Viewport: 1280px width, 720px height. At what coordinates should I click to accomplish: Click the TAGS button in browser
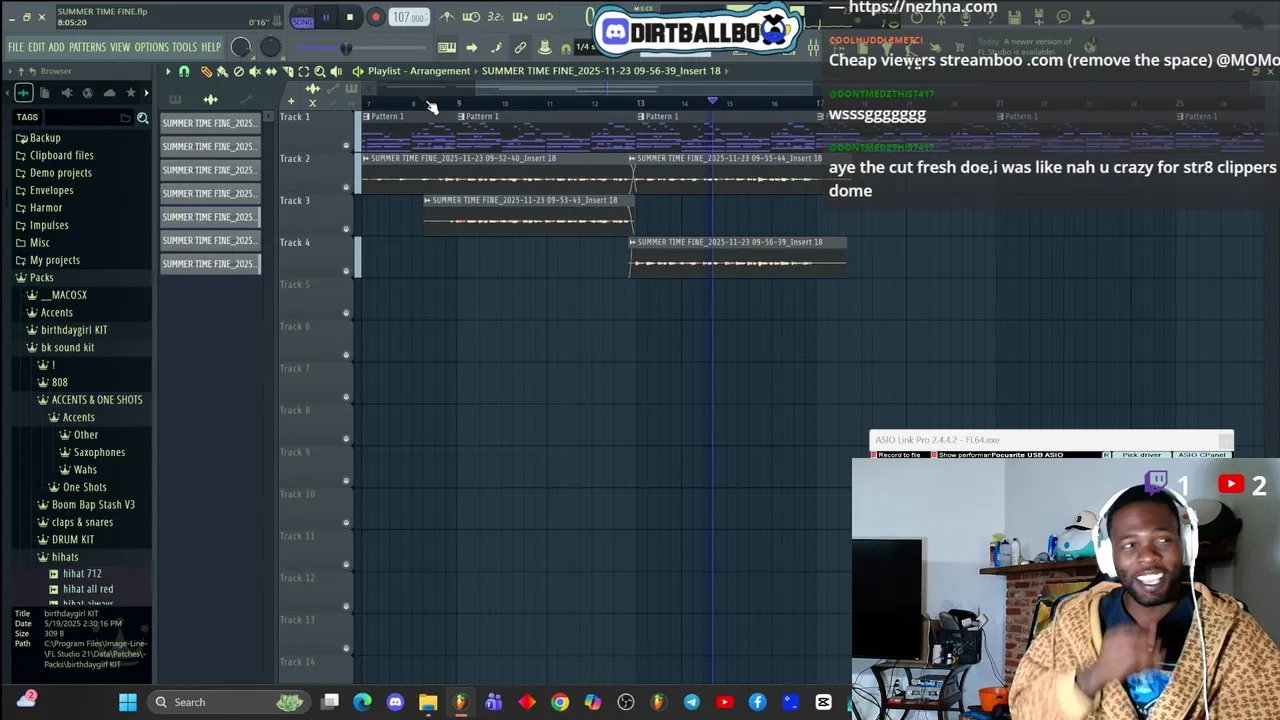click(27, 117)
